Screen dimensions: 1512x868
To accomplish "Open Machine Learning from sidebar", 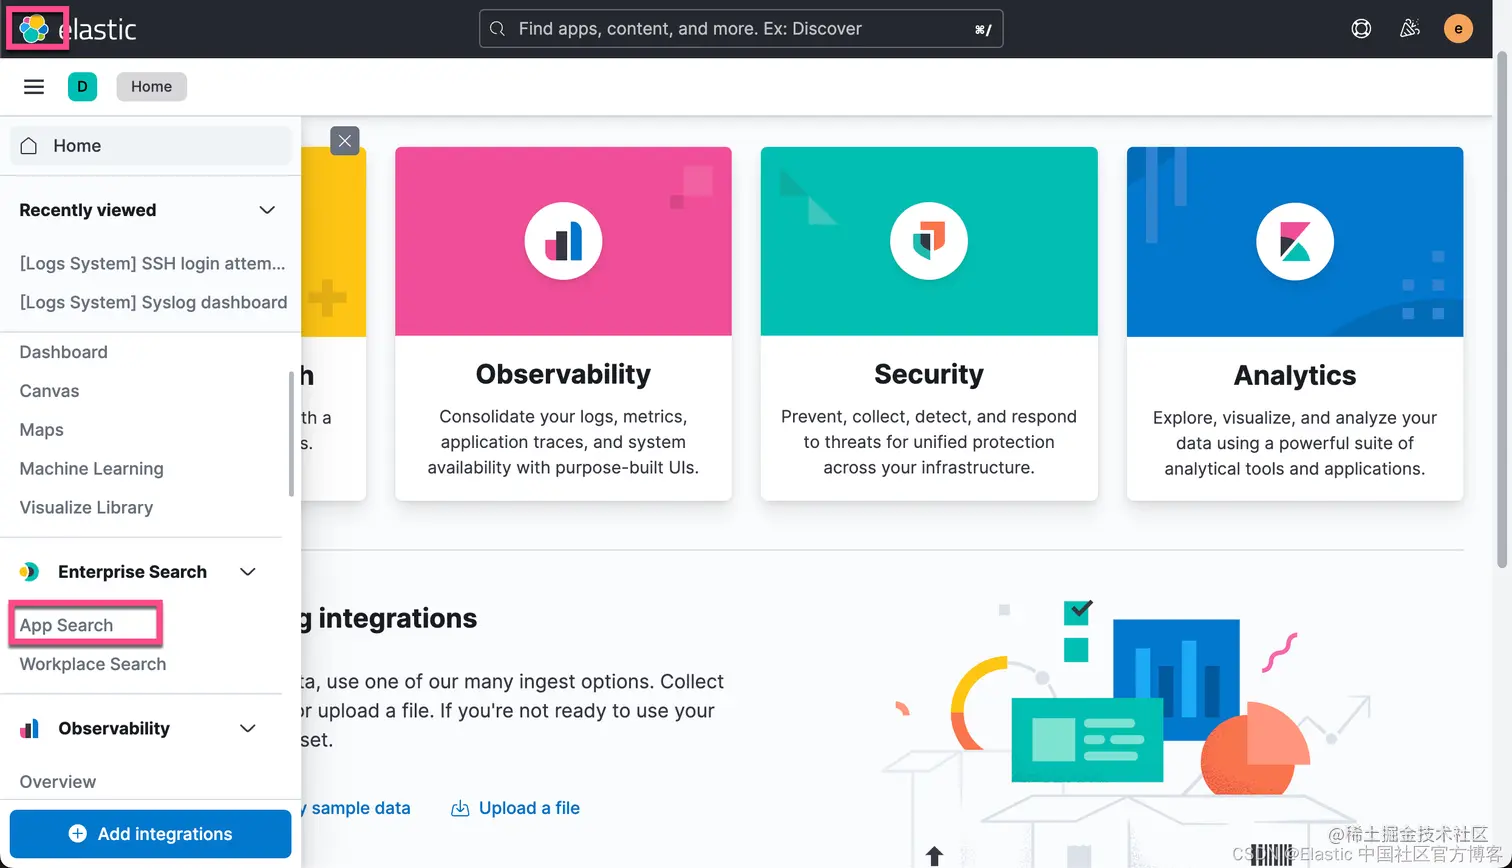I will (91, 469).
